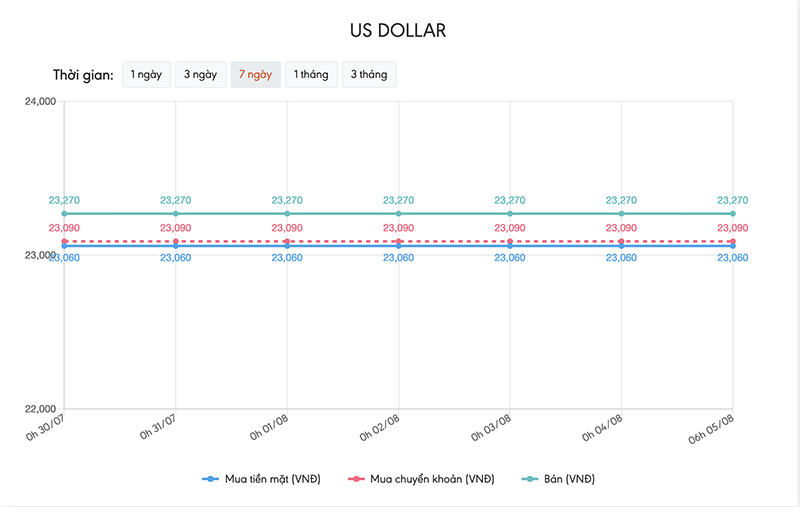Click the 23,270 label above 0h 02/08
The width and height of the screenshot is (800, 507).
(399, 200)
